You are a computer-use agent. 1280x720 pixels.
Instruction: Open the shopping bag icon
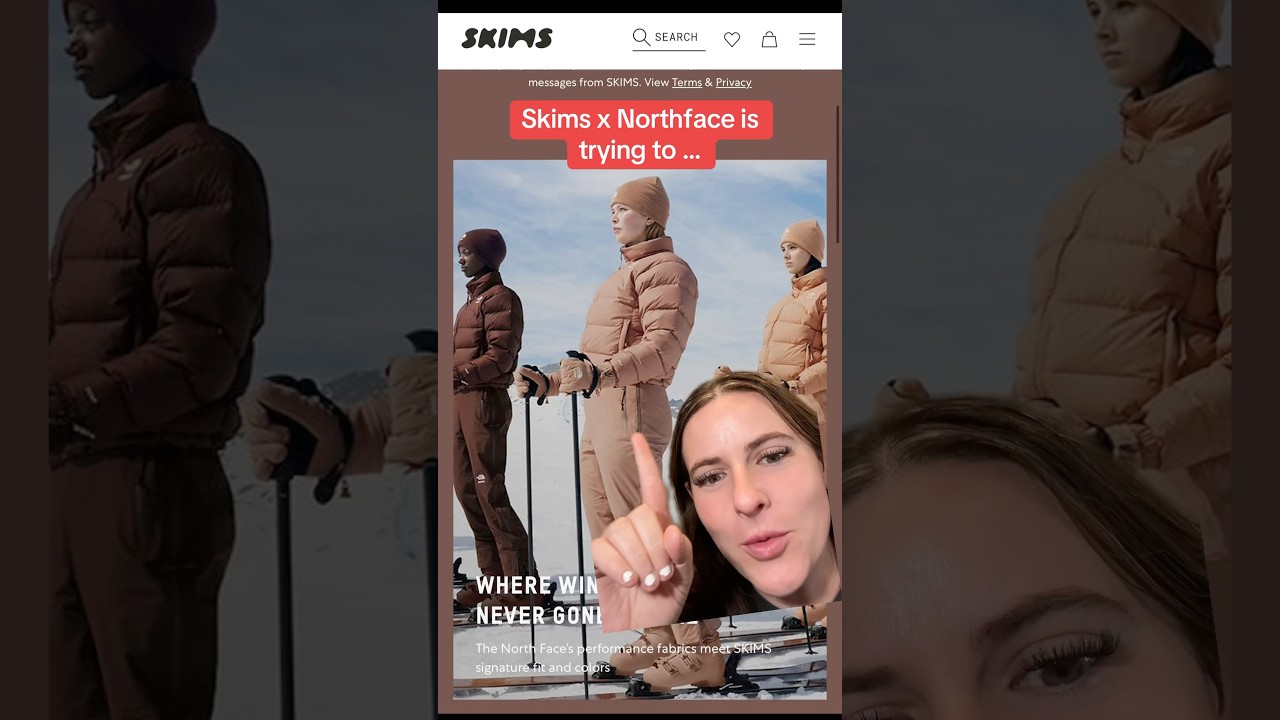click(x=769, y=39)
